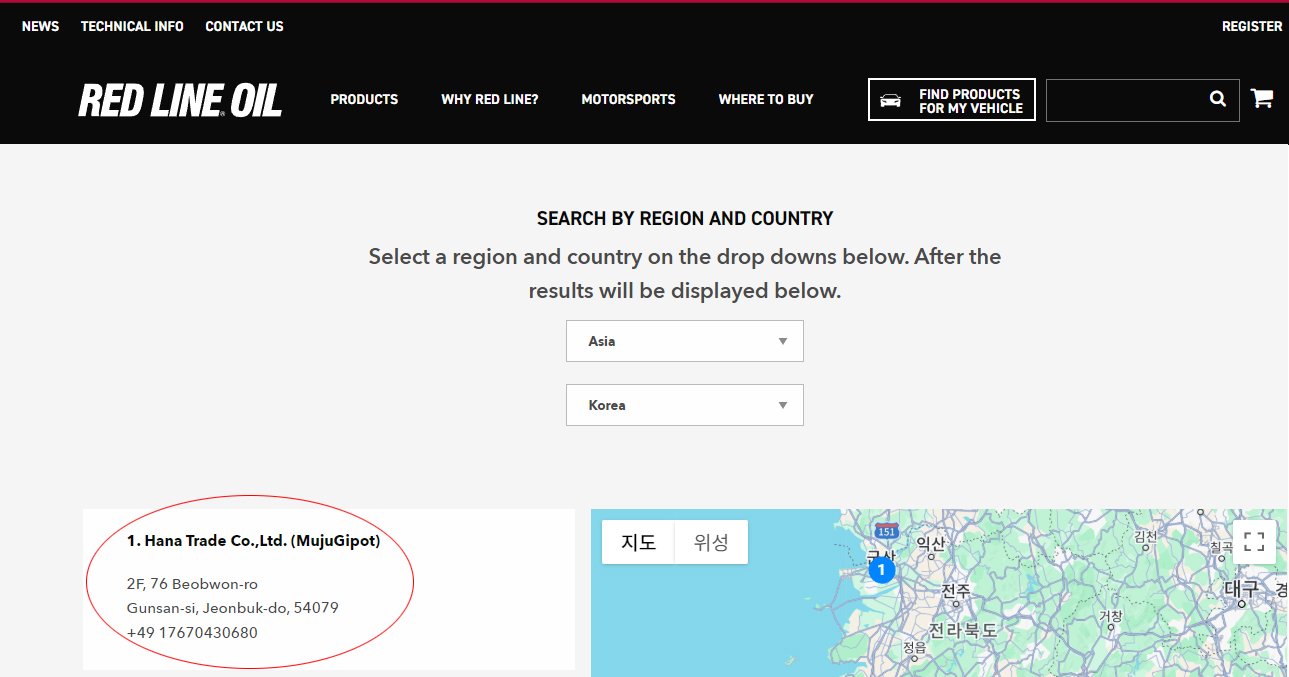Open the Technical Info link
1289x677 pixels.
pos(132,27)
